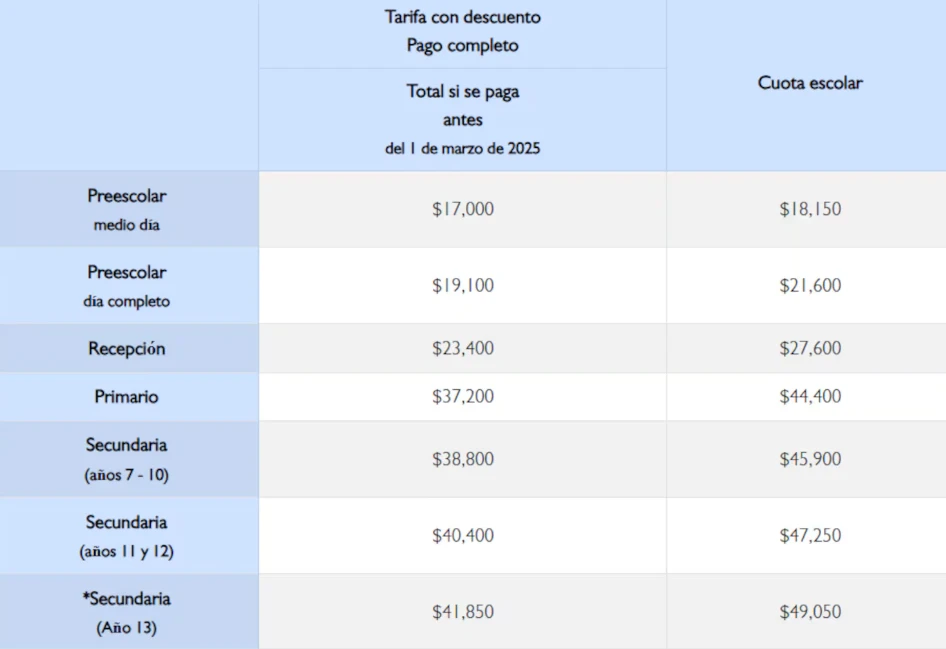Select the $18,150 school fee cell
Screen dimensions: 946x649
[x=810, y=209]
